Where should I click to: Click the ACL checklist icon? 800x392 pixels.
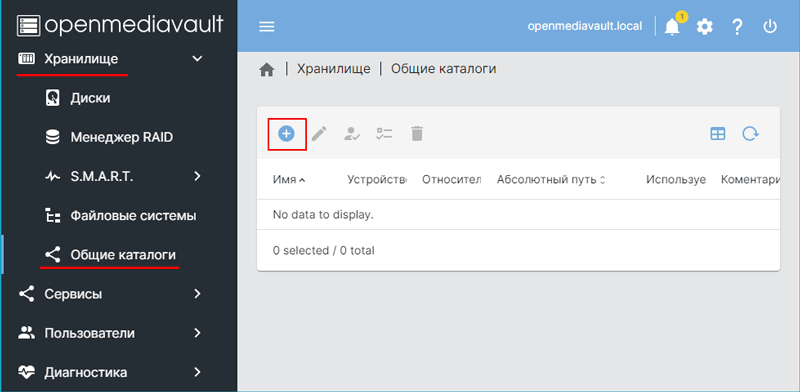pos(384,134)
